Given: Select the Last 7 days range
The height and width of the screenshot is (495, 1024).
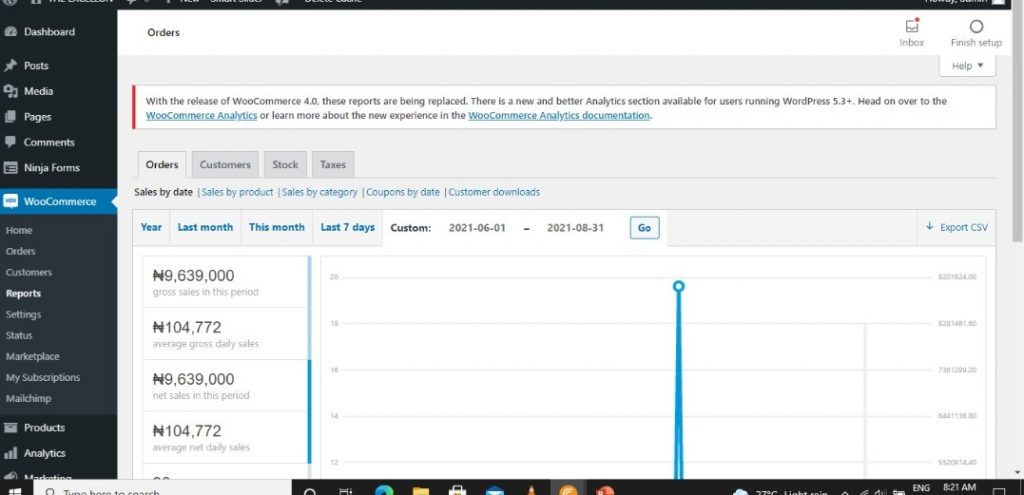Looking at the screenshot, I should (347, 227).
